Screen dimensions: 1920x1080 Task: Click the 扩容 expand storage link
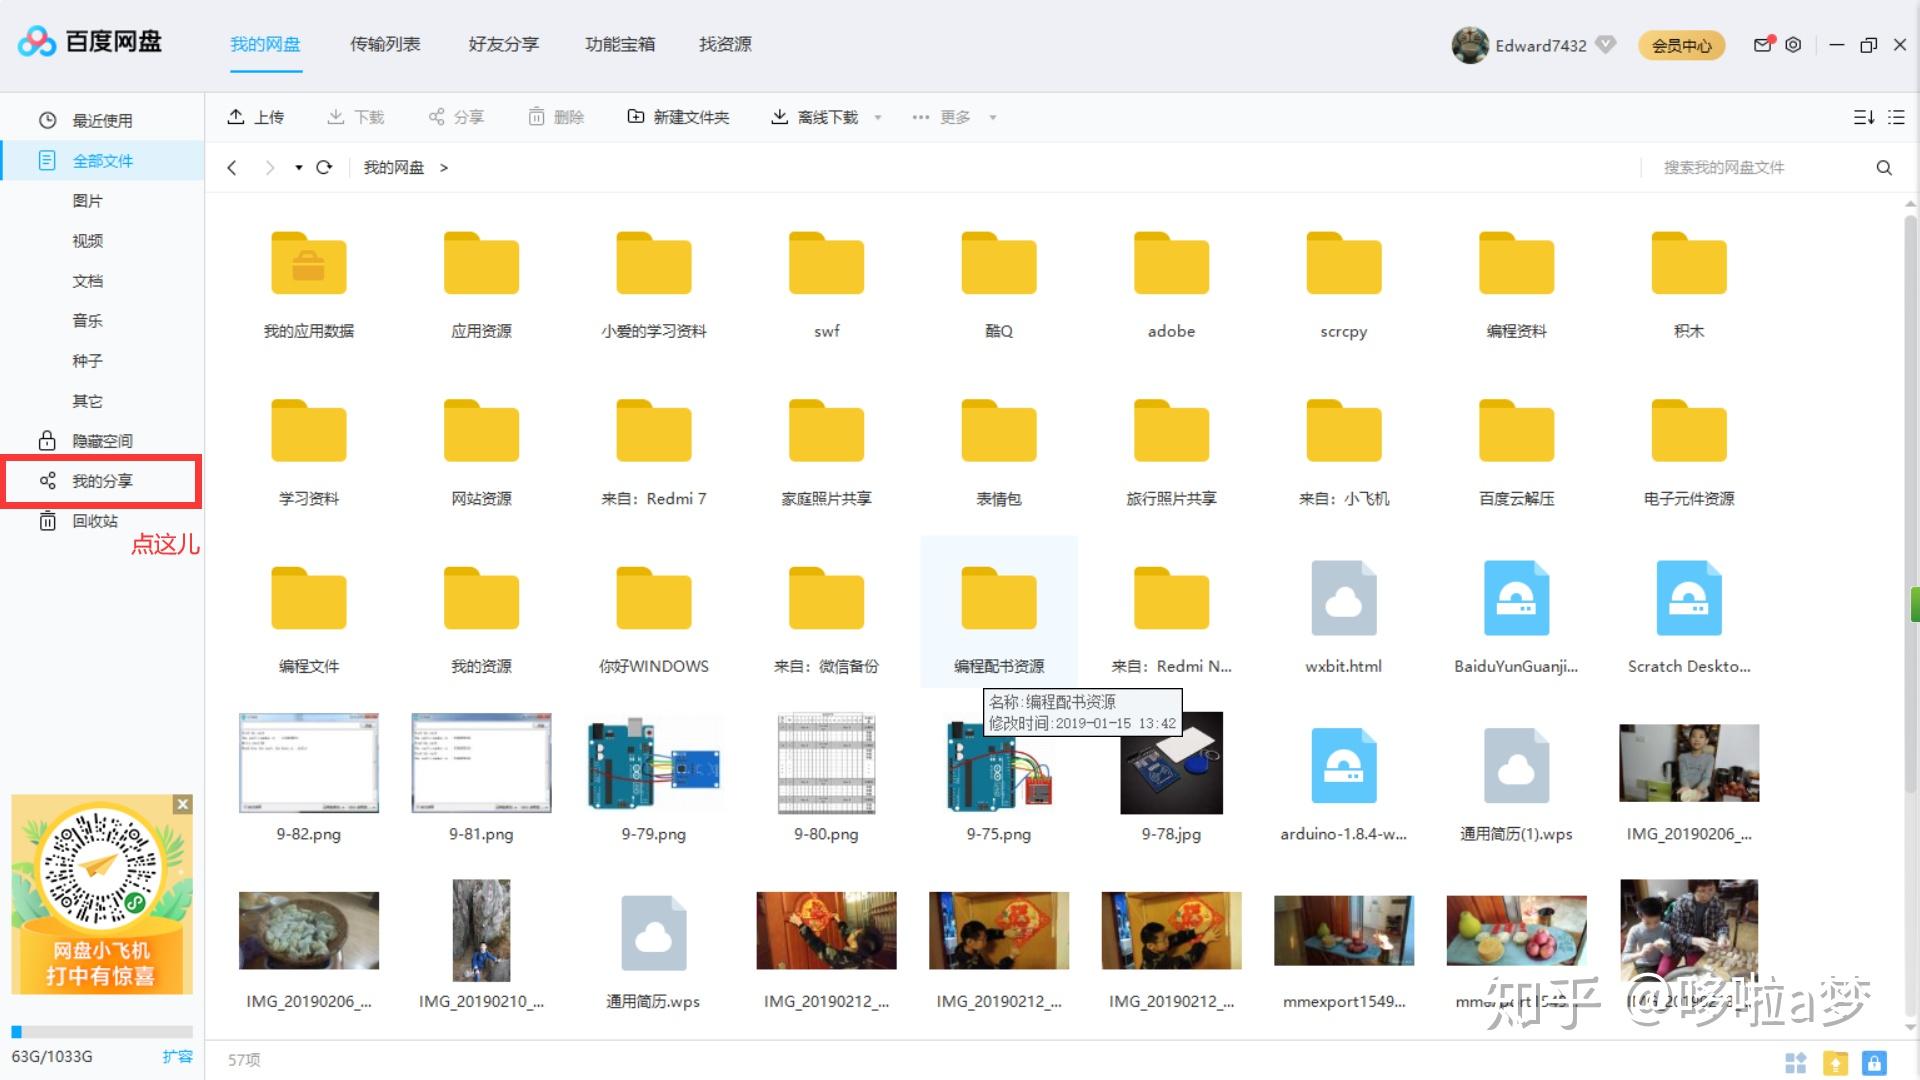(177, 1056)
